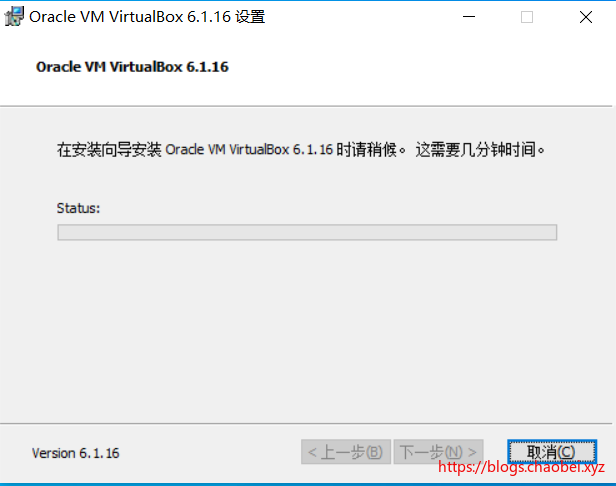Screen dimensions: 616x486
Task: Click the grayed-out 下一步(N) button
Action: click(x=438, y=452)
